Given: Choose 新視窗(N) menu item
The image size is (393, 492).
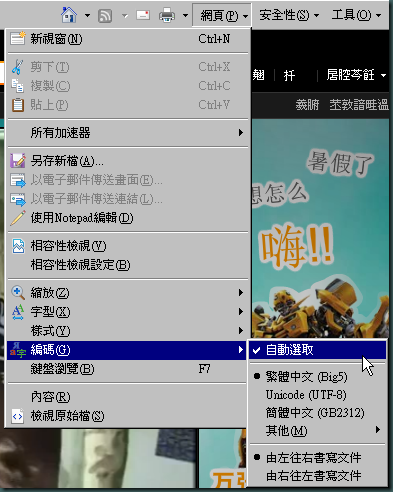Looking at the screenshot, I should (128, 39).
